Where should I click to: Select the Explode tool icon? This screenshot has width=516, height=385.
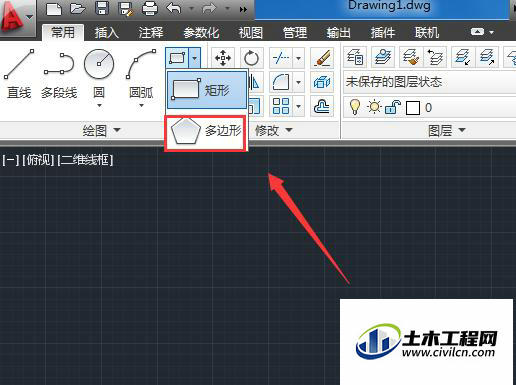click(322, 82)
